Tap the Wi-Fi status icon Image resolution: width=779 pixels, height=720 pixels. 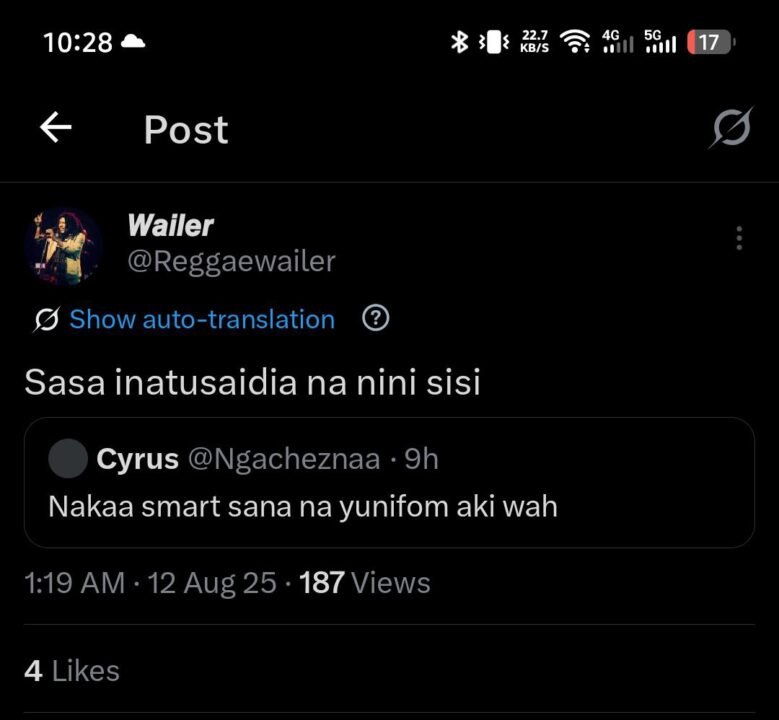pyautogui.click(x=574, y=42)
